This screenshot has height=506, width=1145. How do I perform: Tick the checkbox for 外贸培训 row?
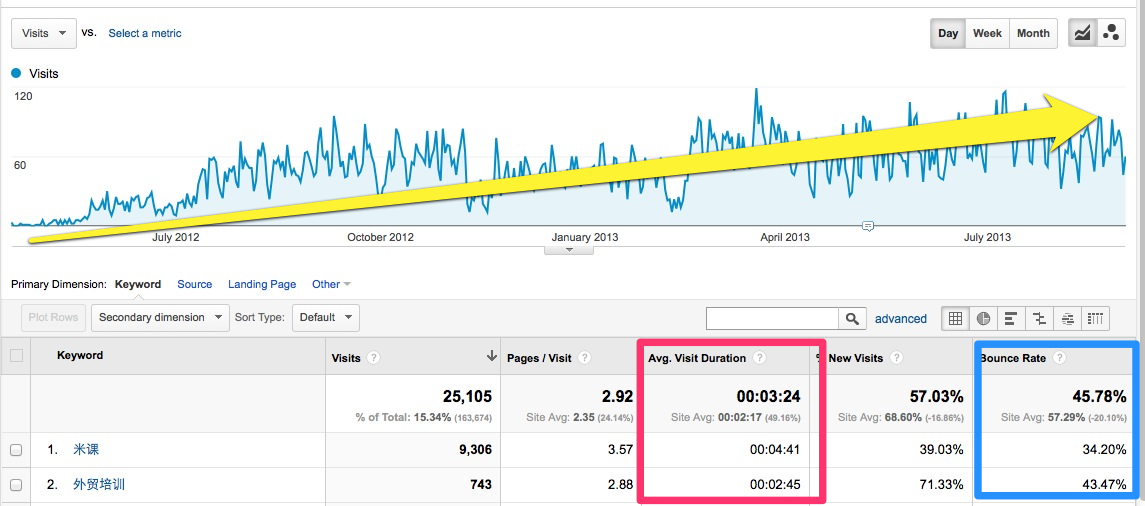tap(16, 484)
